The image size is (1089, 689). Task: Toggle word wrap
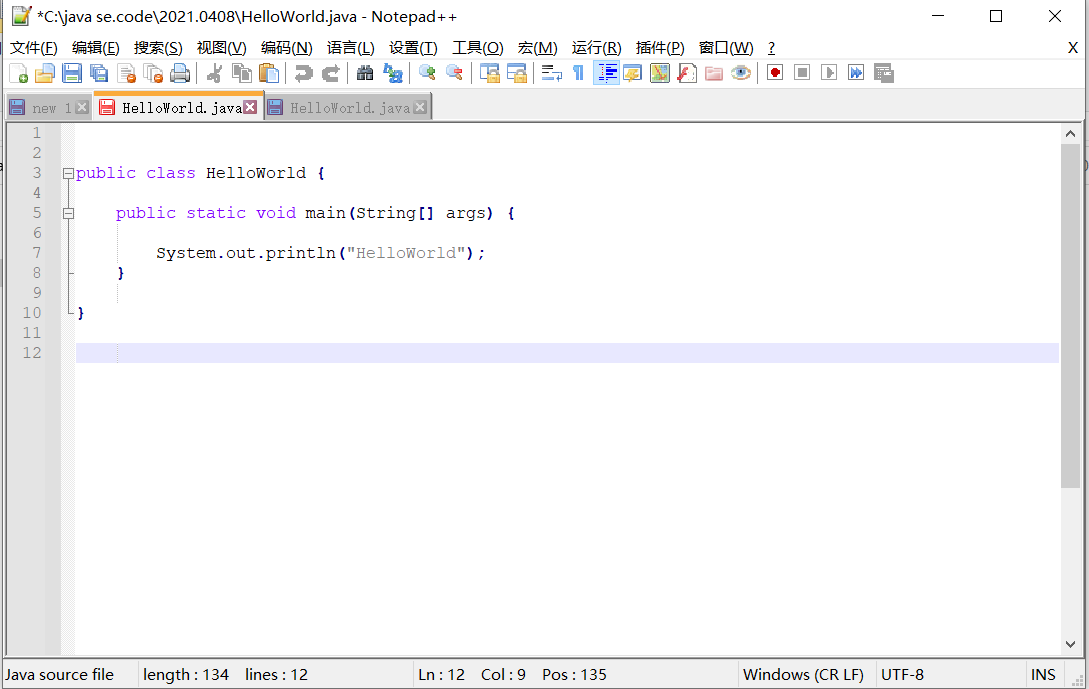click(551, 73)
